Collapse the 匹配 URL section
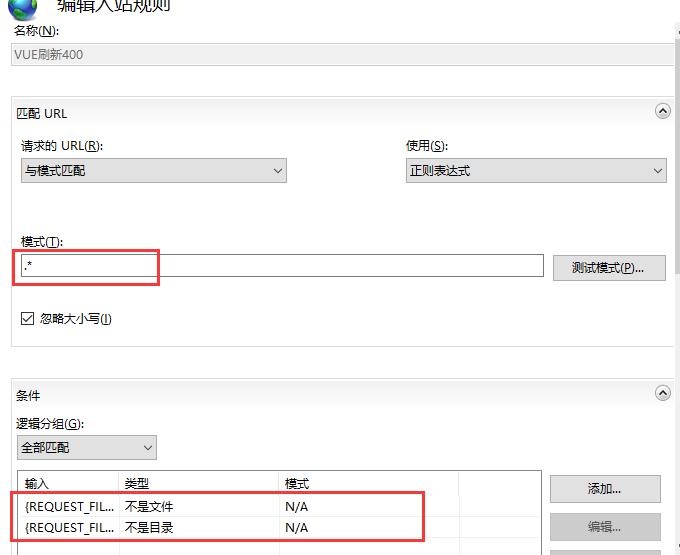 663,111
